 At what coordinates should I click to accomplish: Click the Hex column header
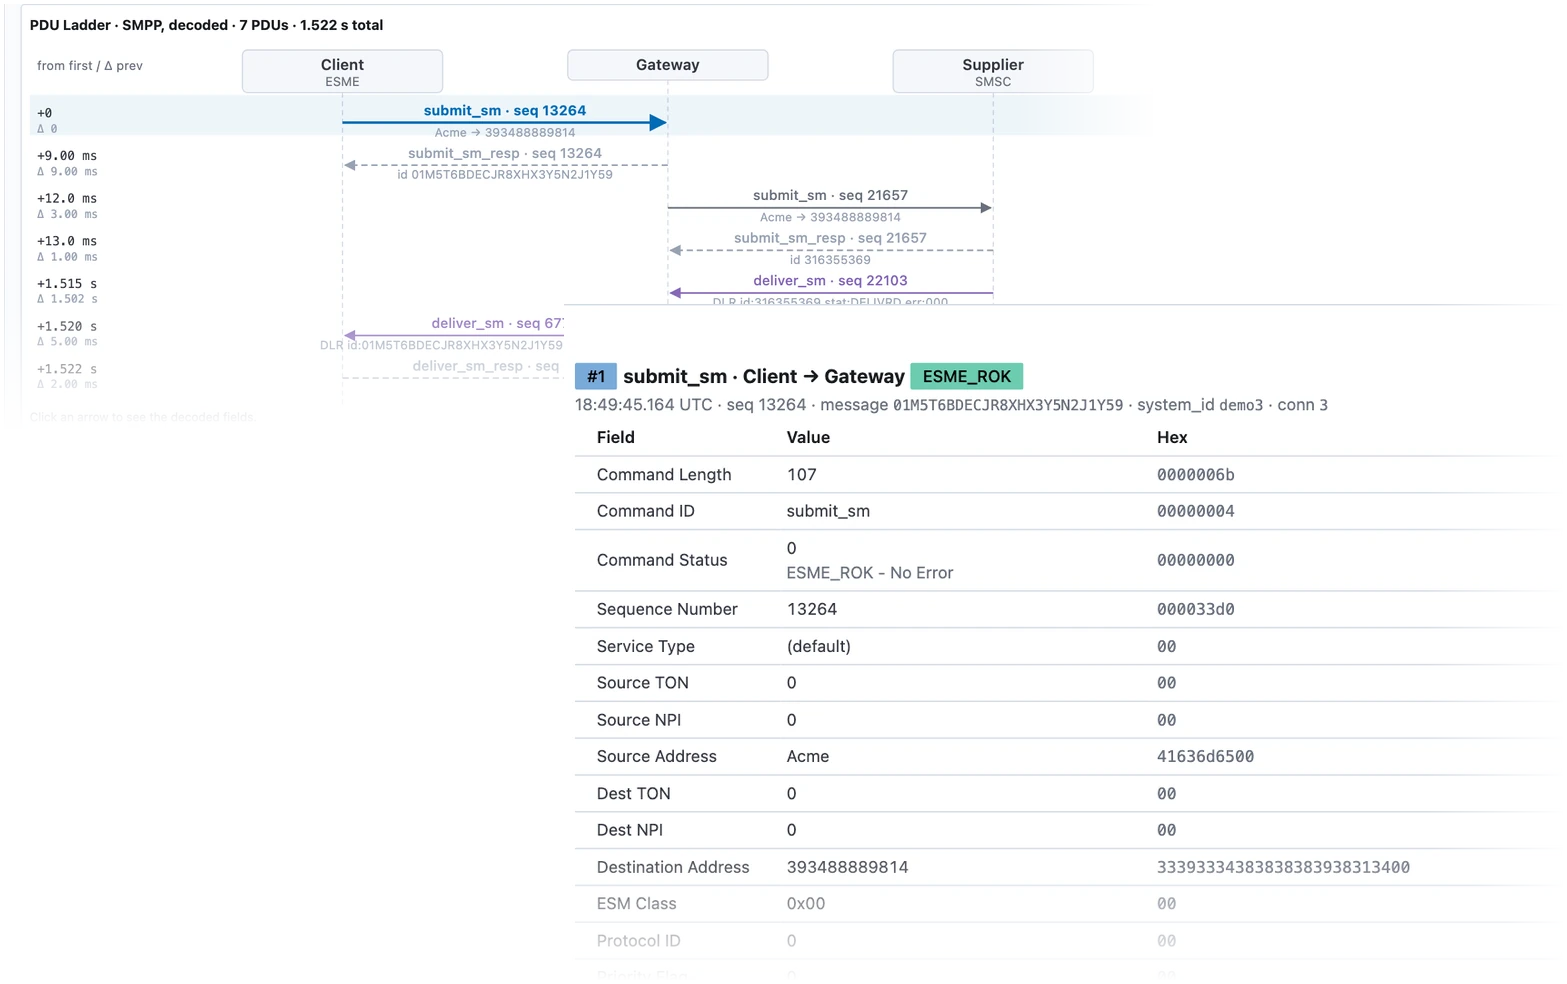click(x=1172, y=437)
